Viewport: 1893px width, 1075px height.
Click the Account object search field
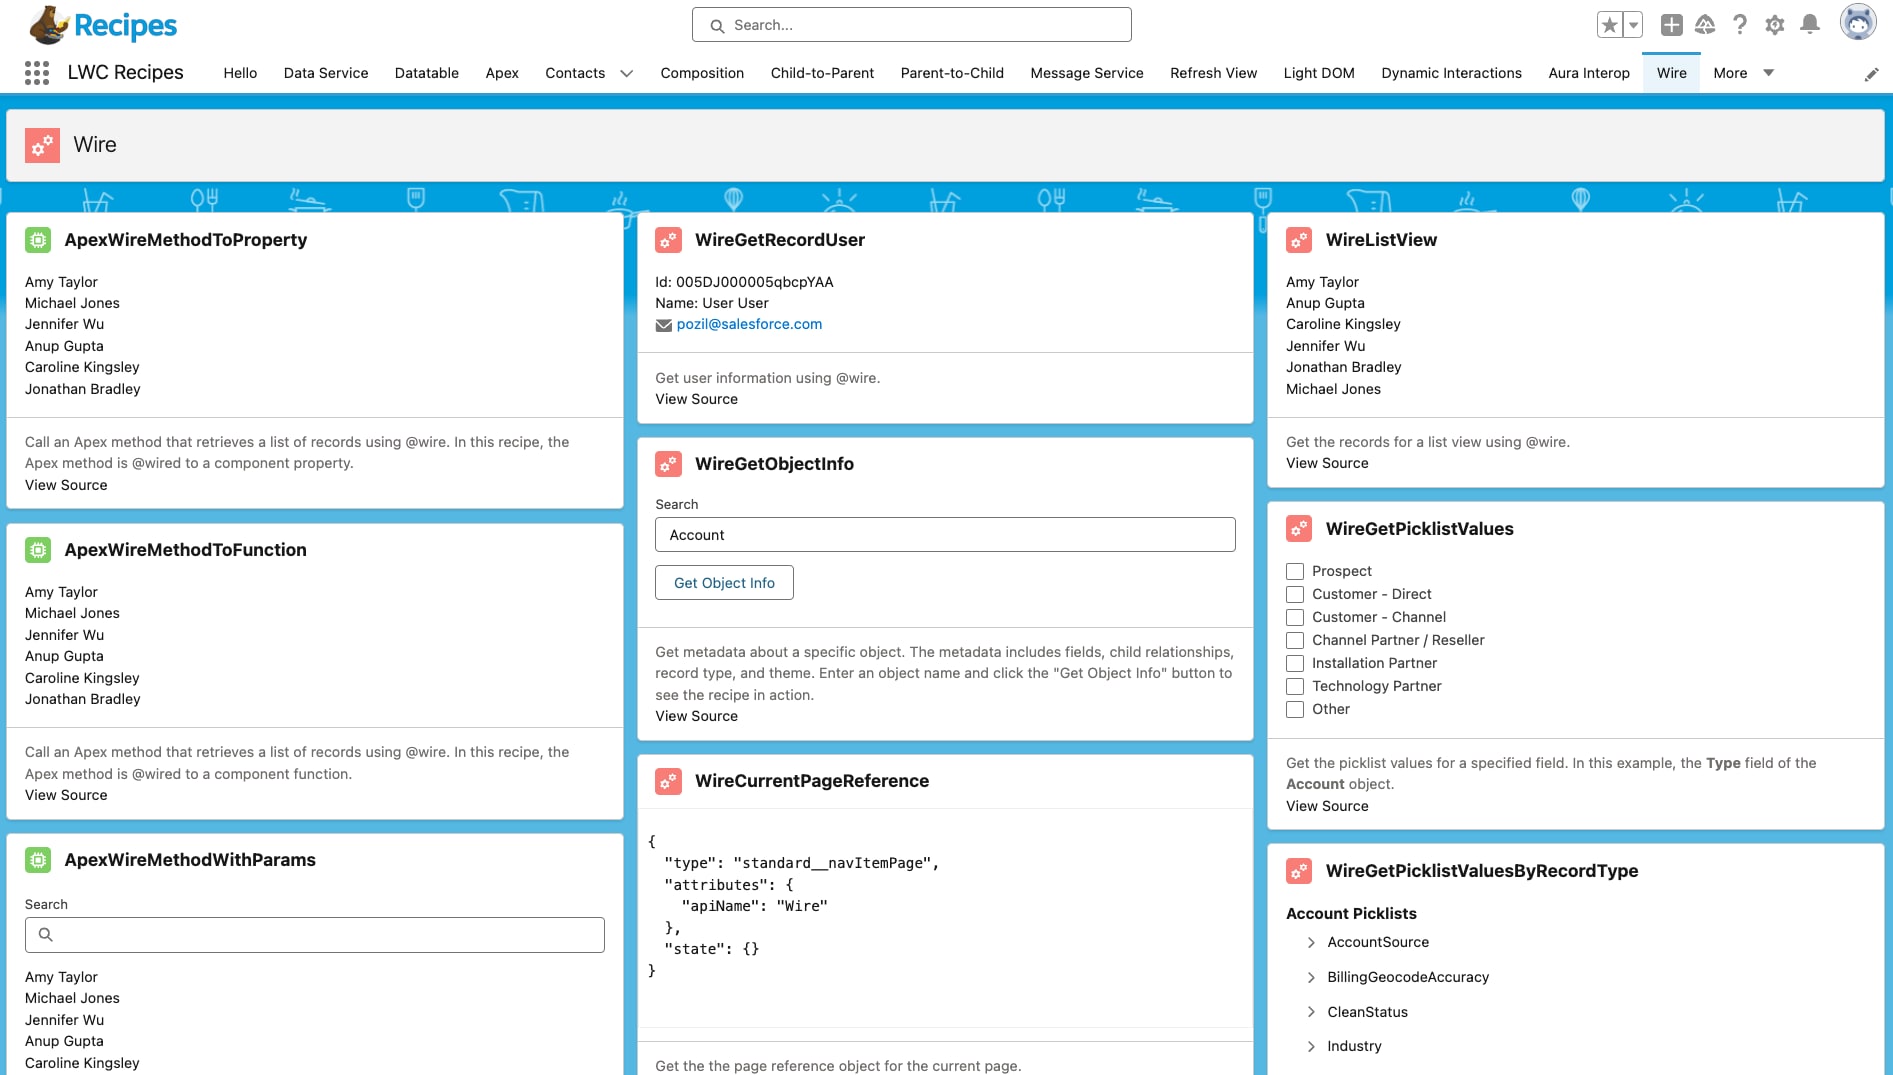(x=944, y=535)
